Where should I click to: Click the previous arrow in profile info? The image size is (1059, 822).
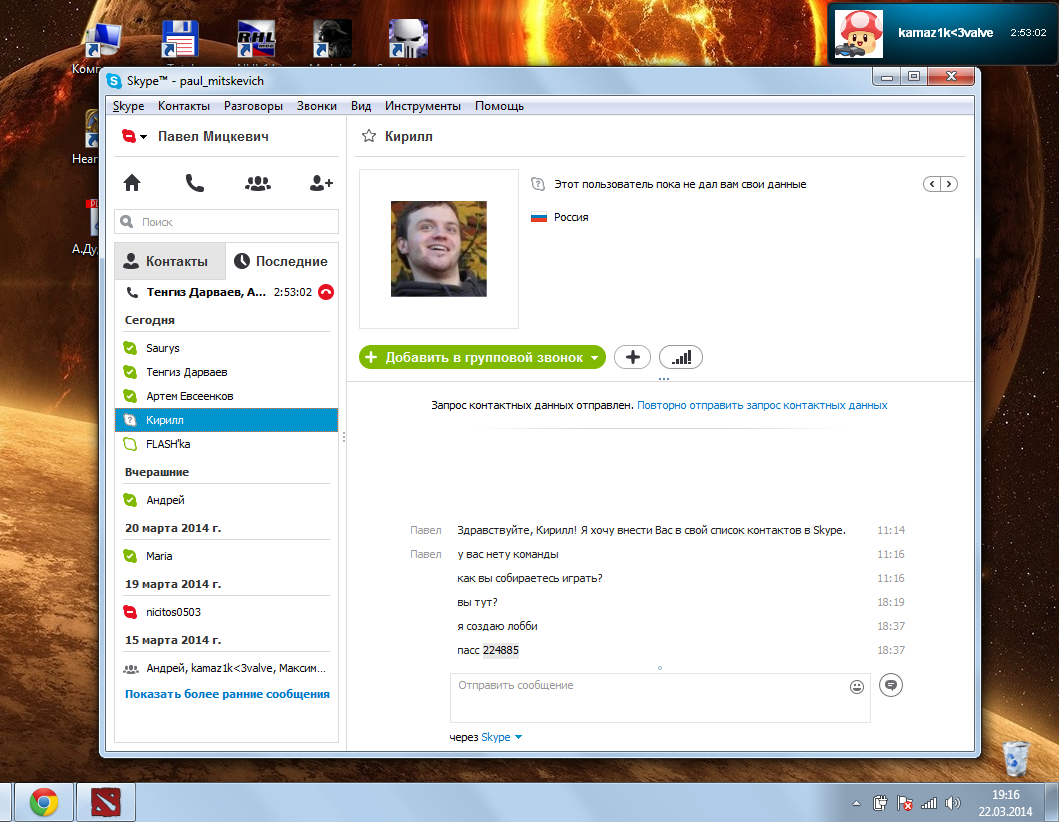click(x=932, y=184)
